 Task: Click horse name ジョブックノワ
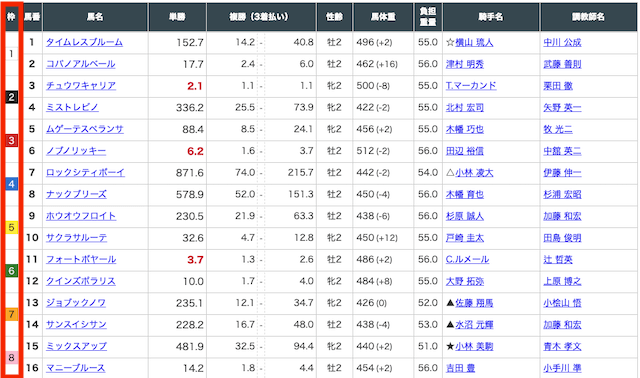tap(76, 303)
